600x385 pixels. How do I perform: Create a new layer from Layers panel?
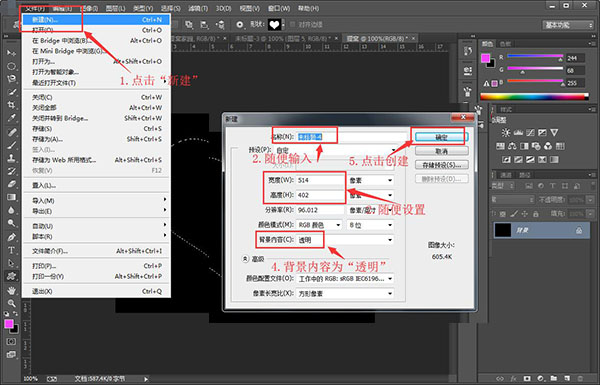click(567, 378)
